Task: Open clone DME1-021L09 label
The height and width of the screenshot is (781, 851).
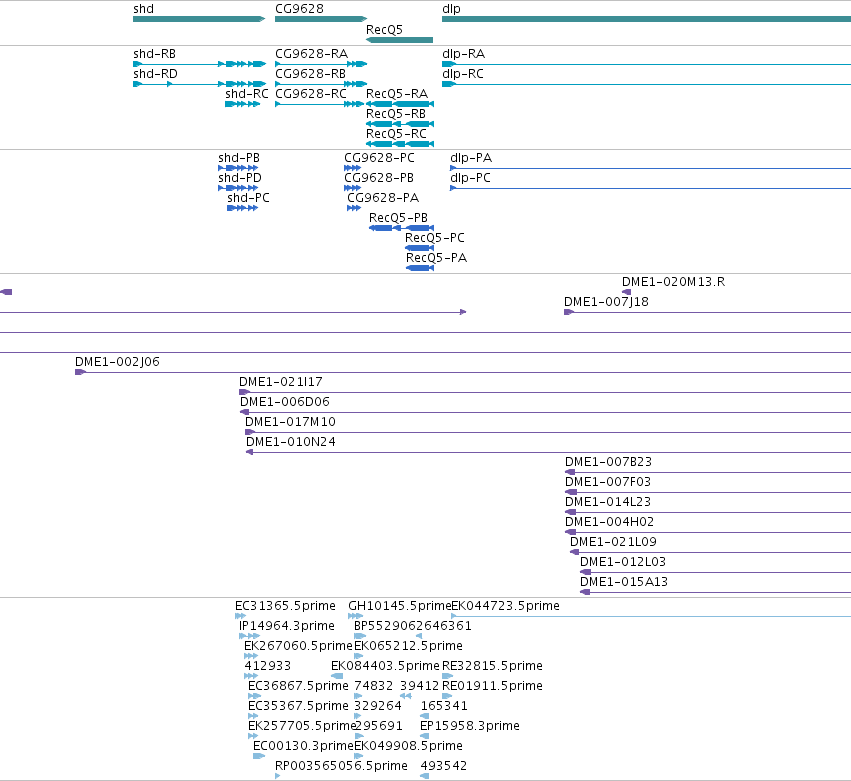Action: coord(613,543)
